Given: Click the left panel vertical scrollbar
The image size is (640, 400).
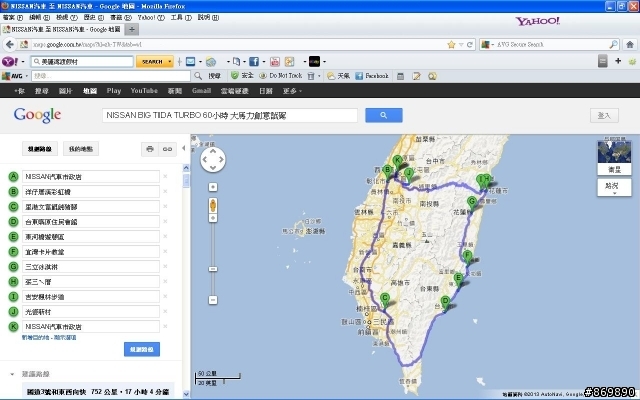Looking at the screenshot, I should [186, 180].
